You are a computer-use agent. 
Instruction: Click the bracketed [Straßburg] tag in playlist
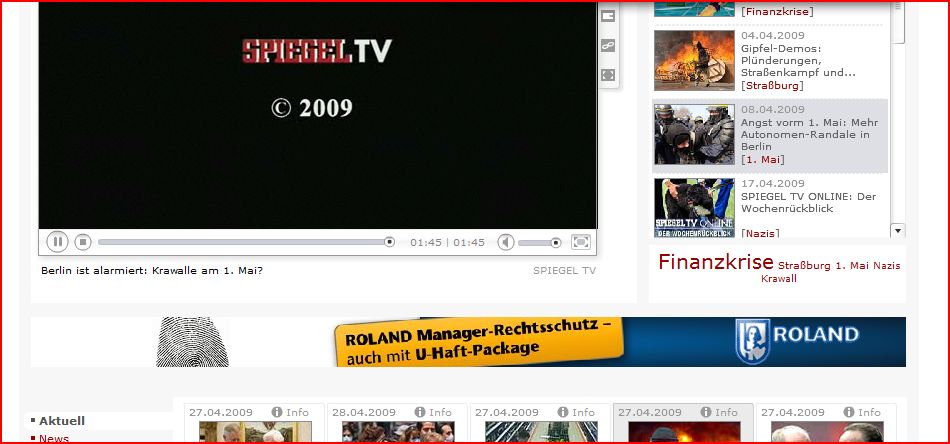(x=772, y=85)
